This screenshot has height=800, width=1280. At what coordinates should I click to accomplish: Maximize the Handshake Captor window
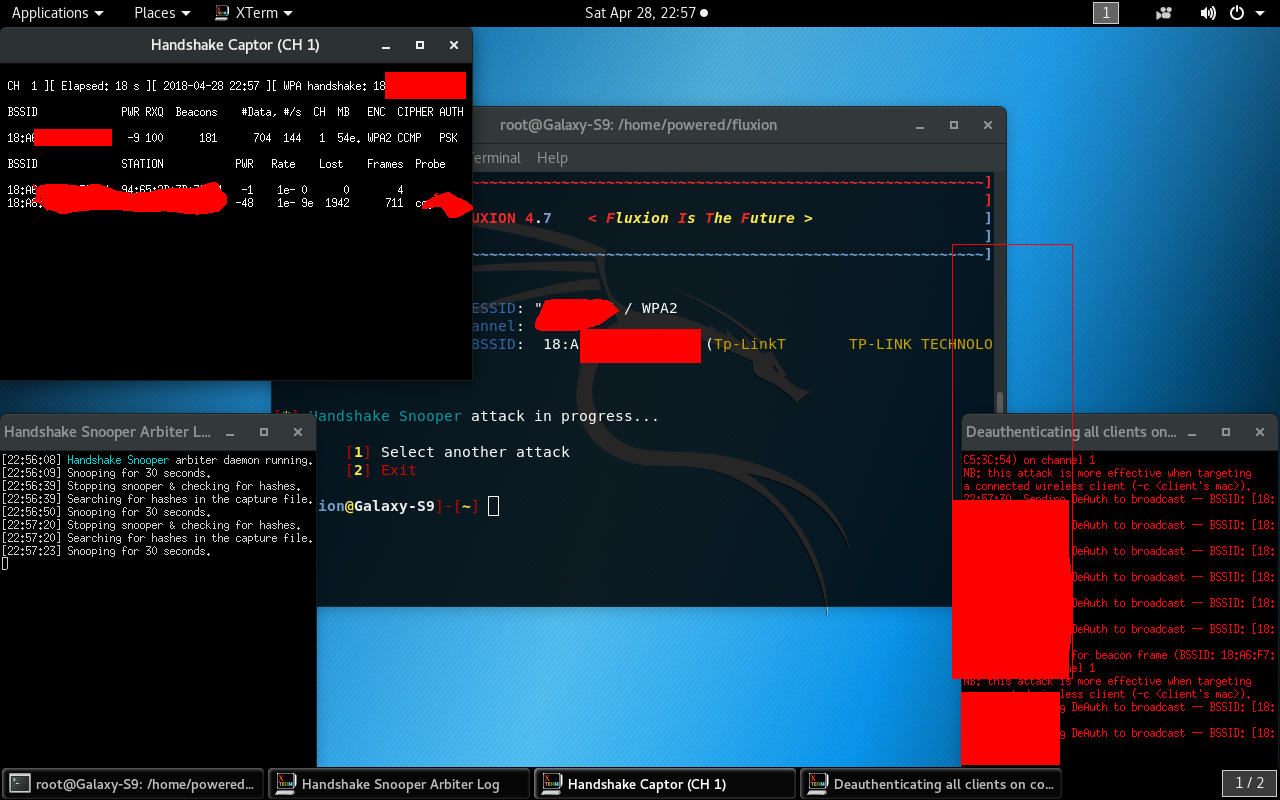(420, 45)
